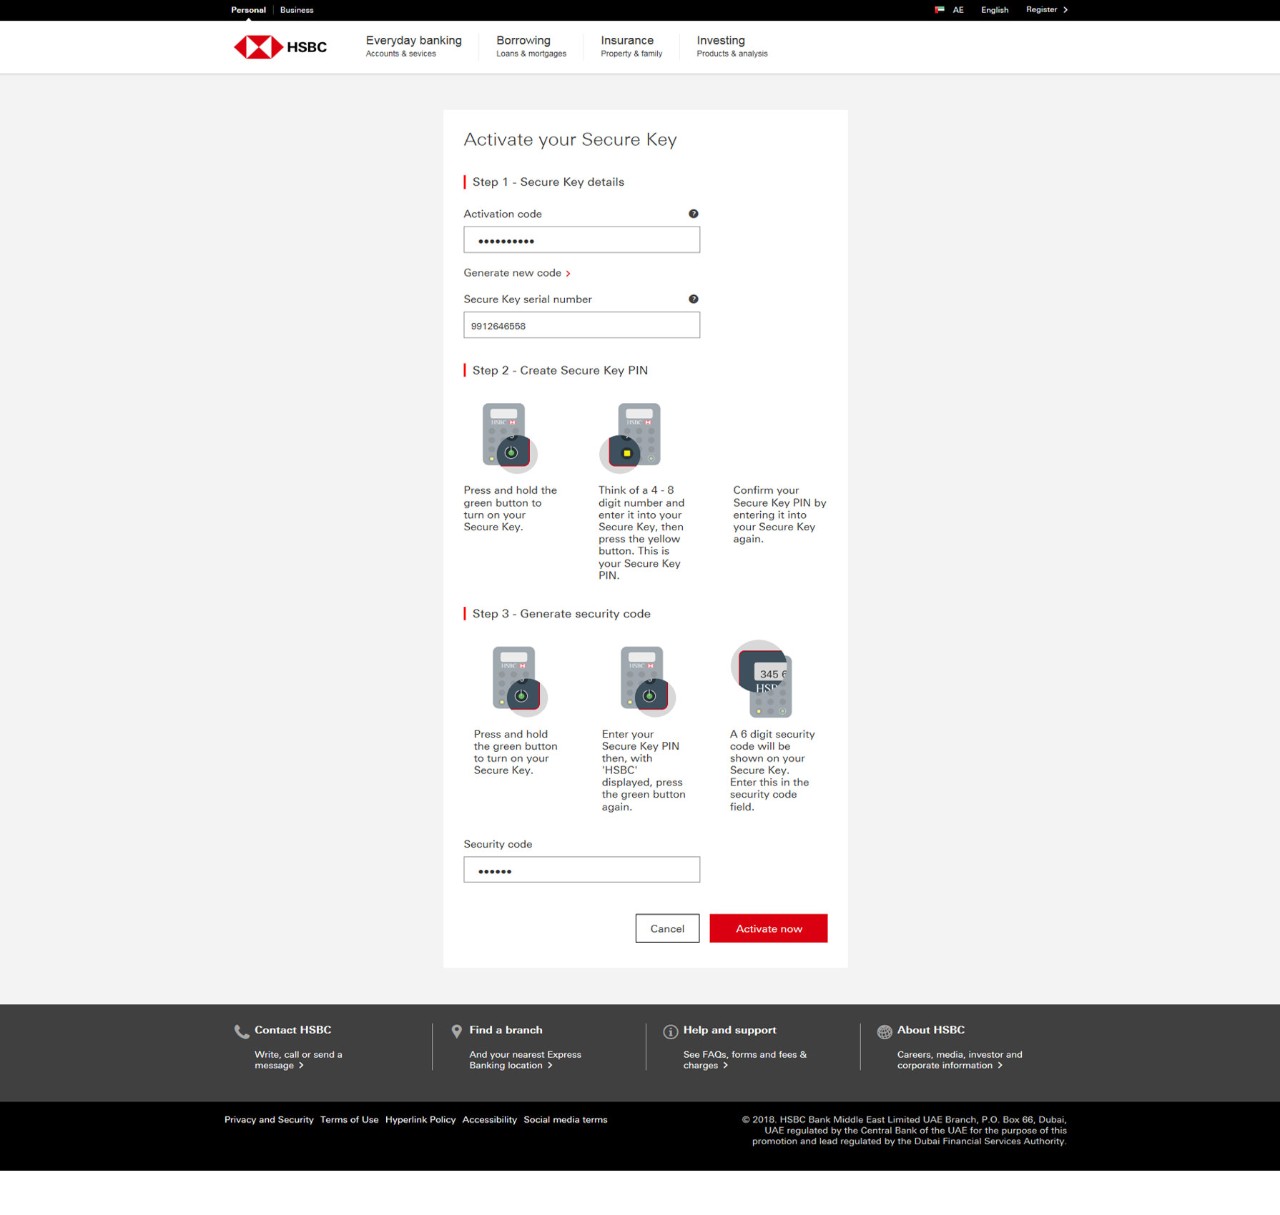
Task: Click the HSBC logo in header
Action: tap(280, 47)
